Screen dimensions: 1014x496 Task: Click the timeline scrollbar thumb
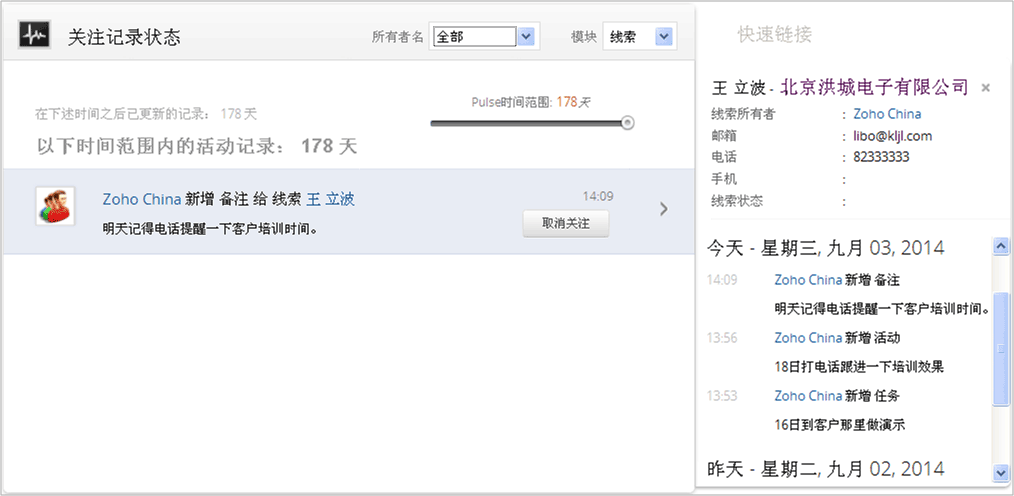click(x=1000, y=349)
